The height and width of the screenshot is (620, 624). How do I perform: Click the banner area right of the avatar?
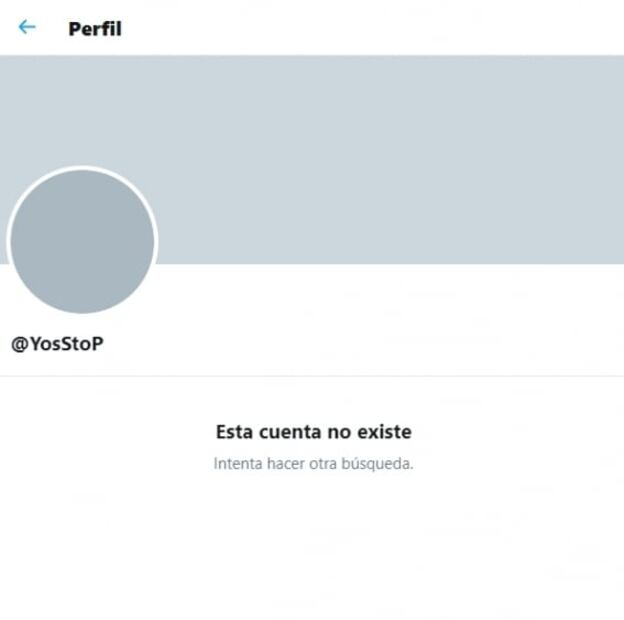point(390,159)
